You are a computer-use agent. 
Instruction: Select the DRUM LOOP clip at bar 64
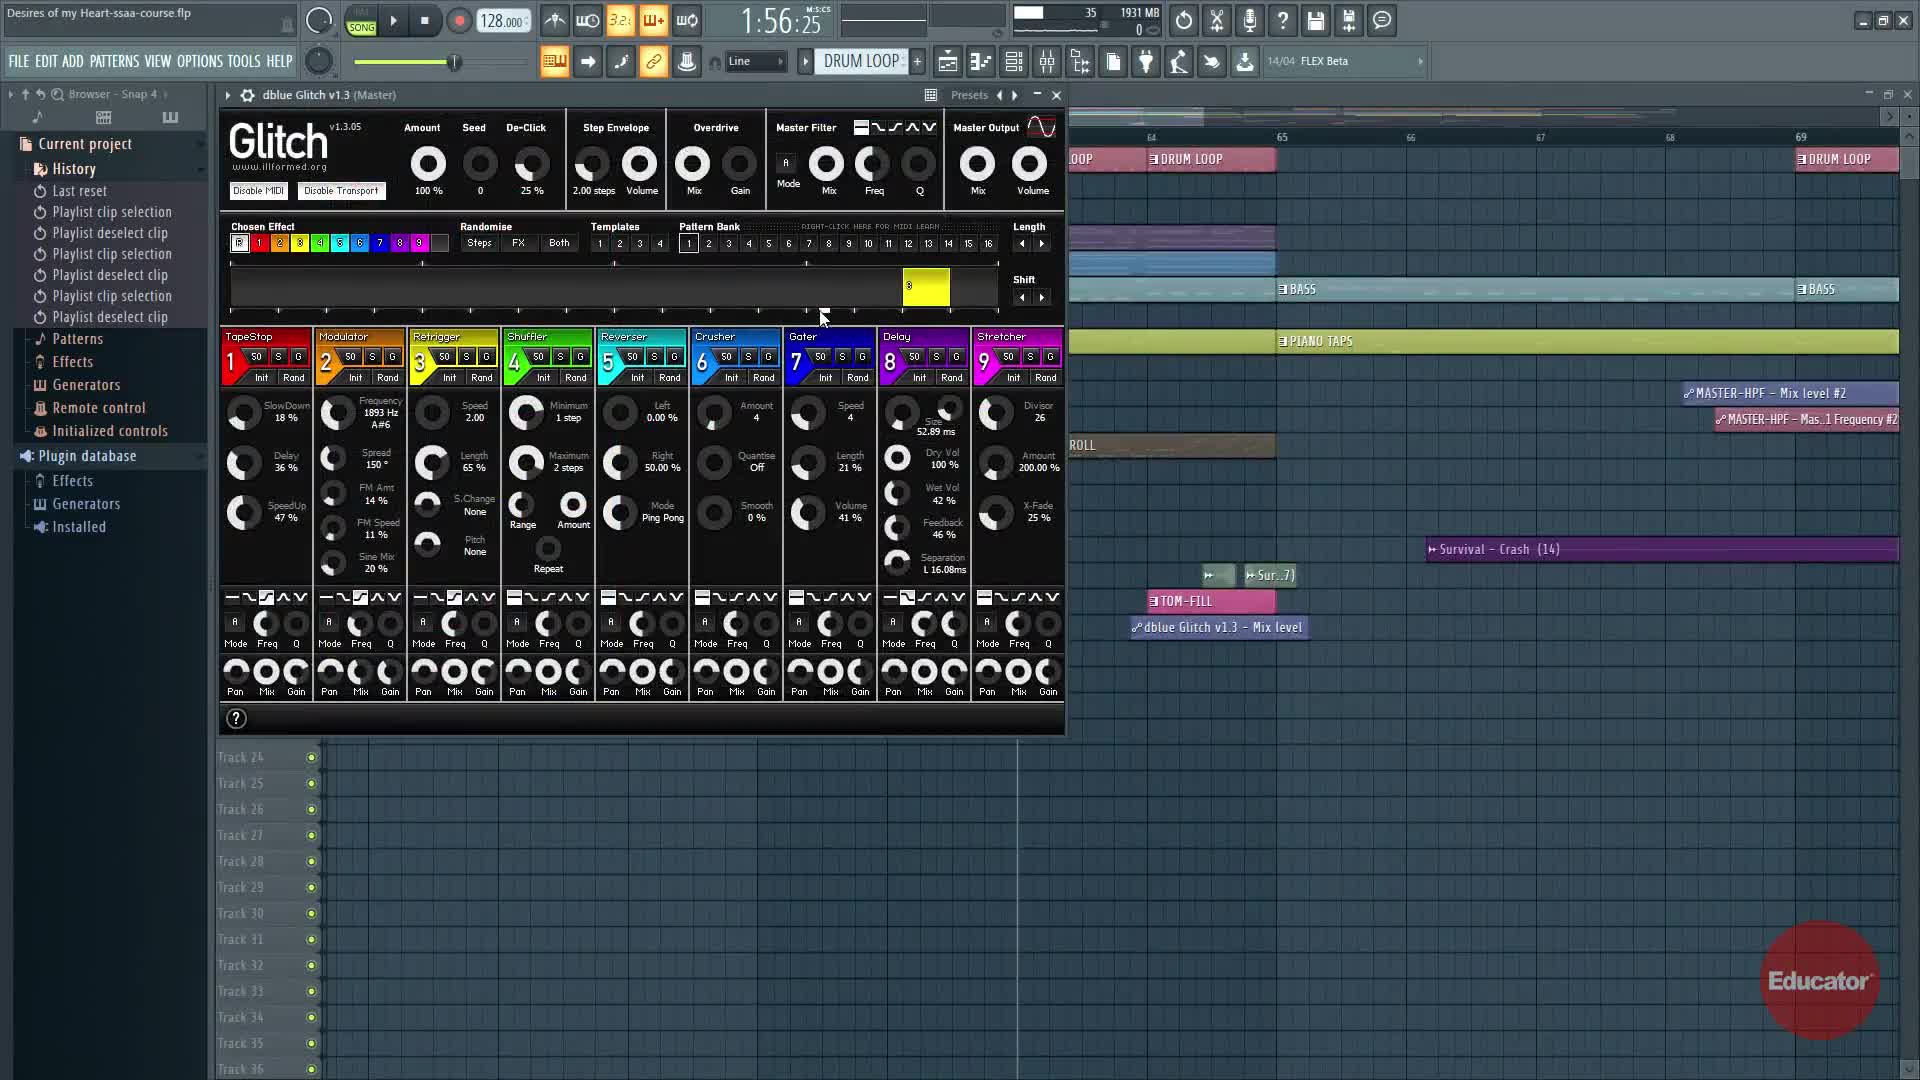[1210, 160]
